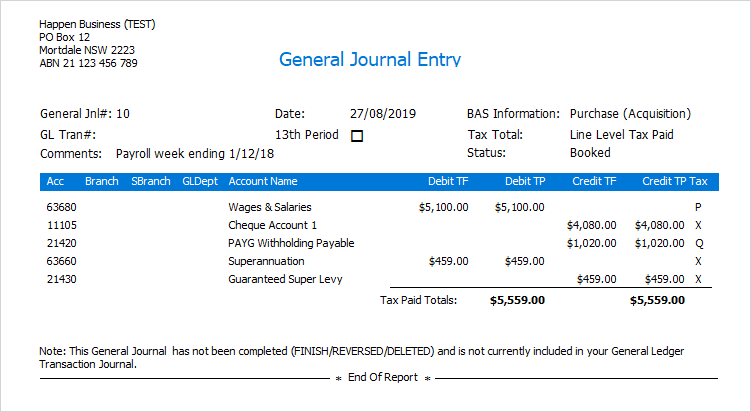The image size is (751, 412).
Task: Click the Cheque Account 1 line
Action: click(273, 226)
